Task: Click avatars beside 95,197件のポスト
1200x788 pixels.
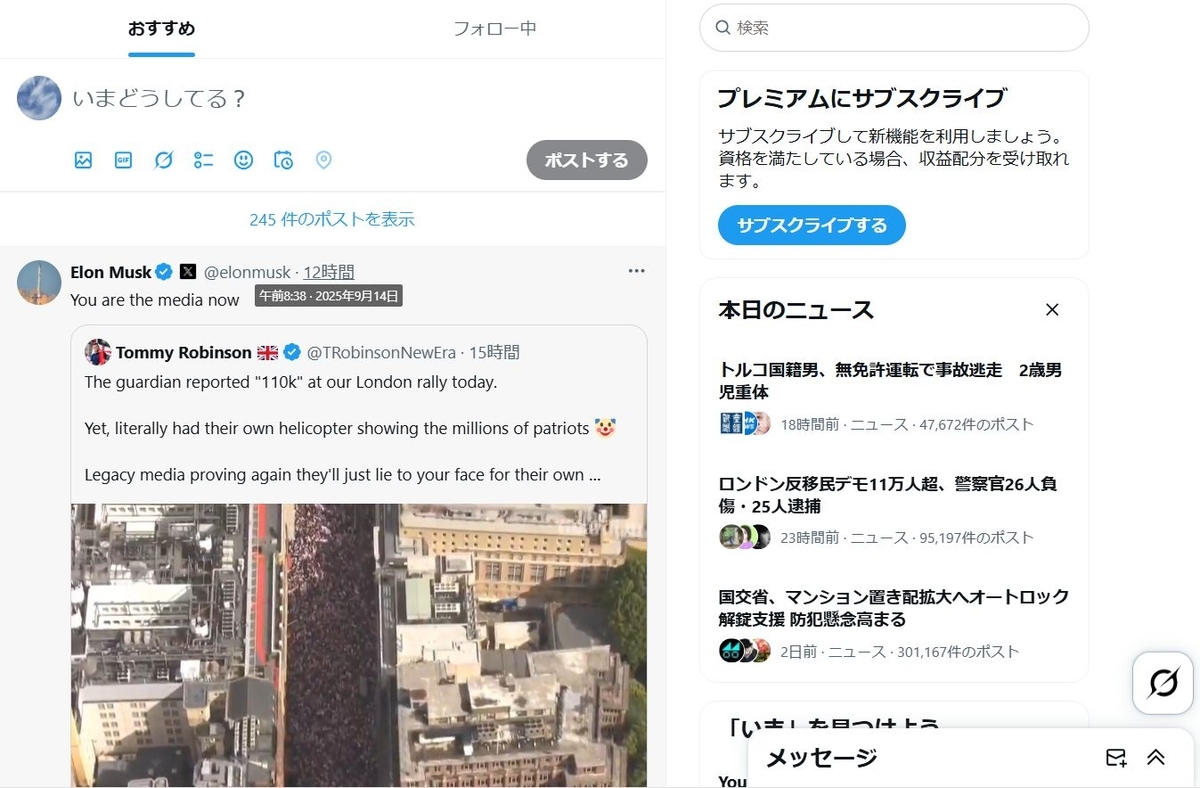Action: tap(745, 537)
